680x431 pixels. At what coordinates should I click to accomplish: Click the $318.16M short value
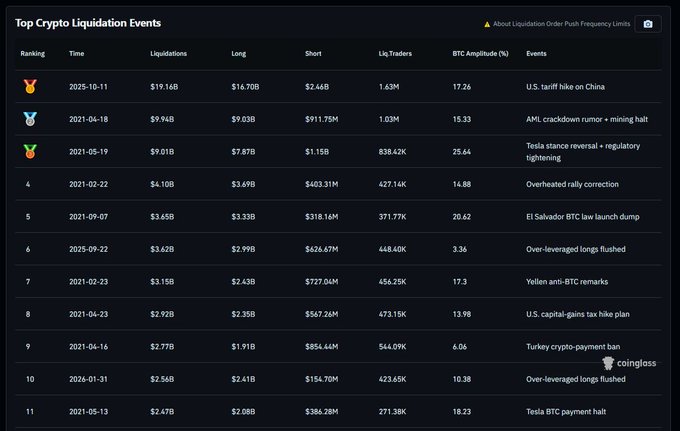321,217
